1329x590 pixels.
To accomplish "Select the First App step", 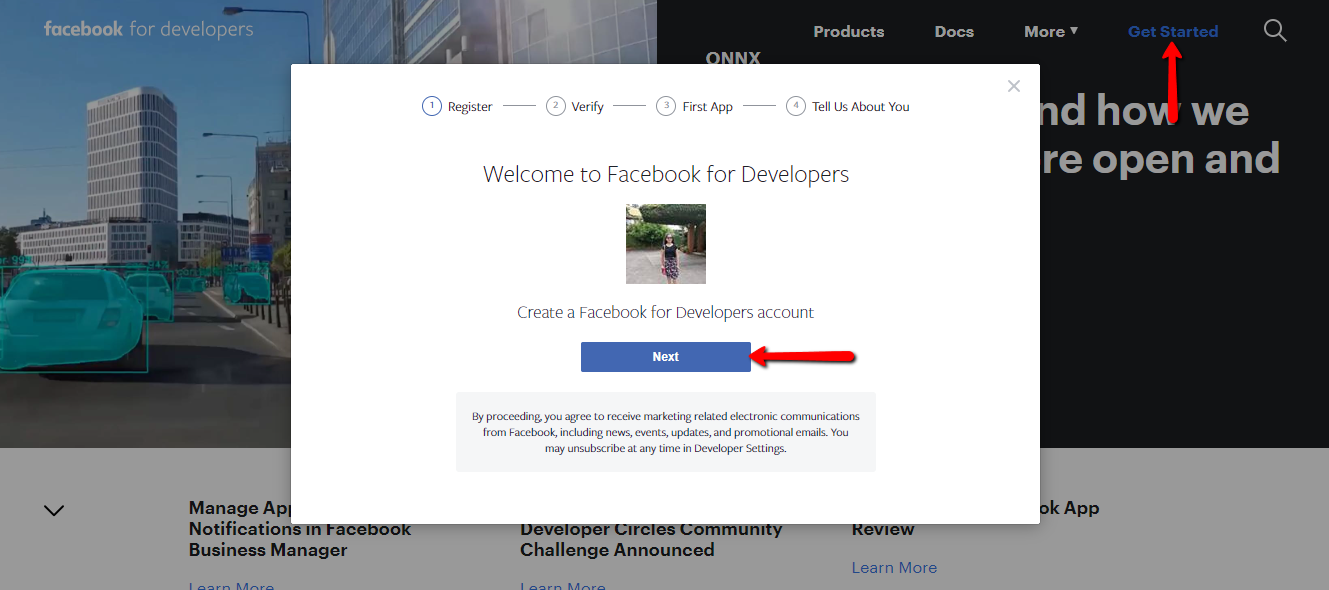I will [x=695, y=106].
